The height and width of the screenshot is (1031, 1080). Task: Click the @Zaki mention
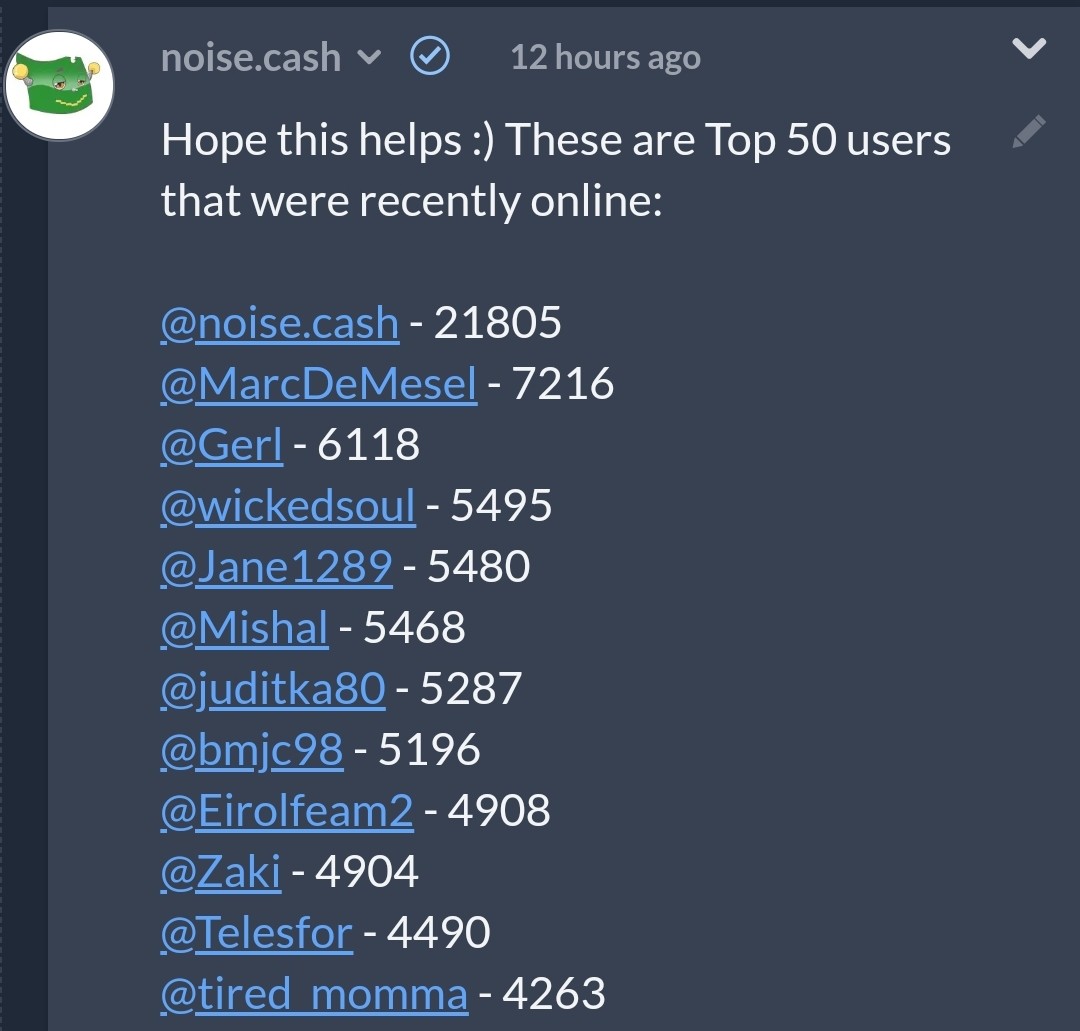click(220, 871)
